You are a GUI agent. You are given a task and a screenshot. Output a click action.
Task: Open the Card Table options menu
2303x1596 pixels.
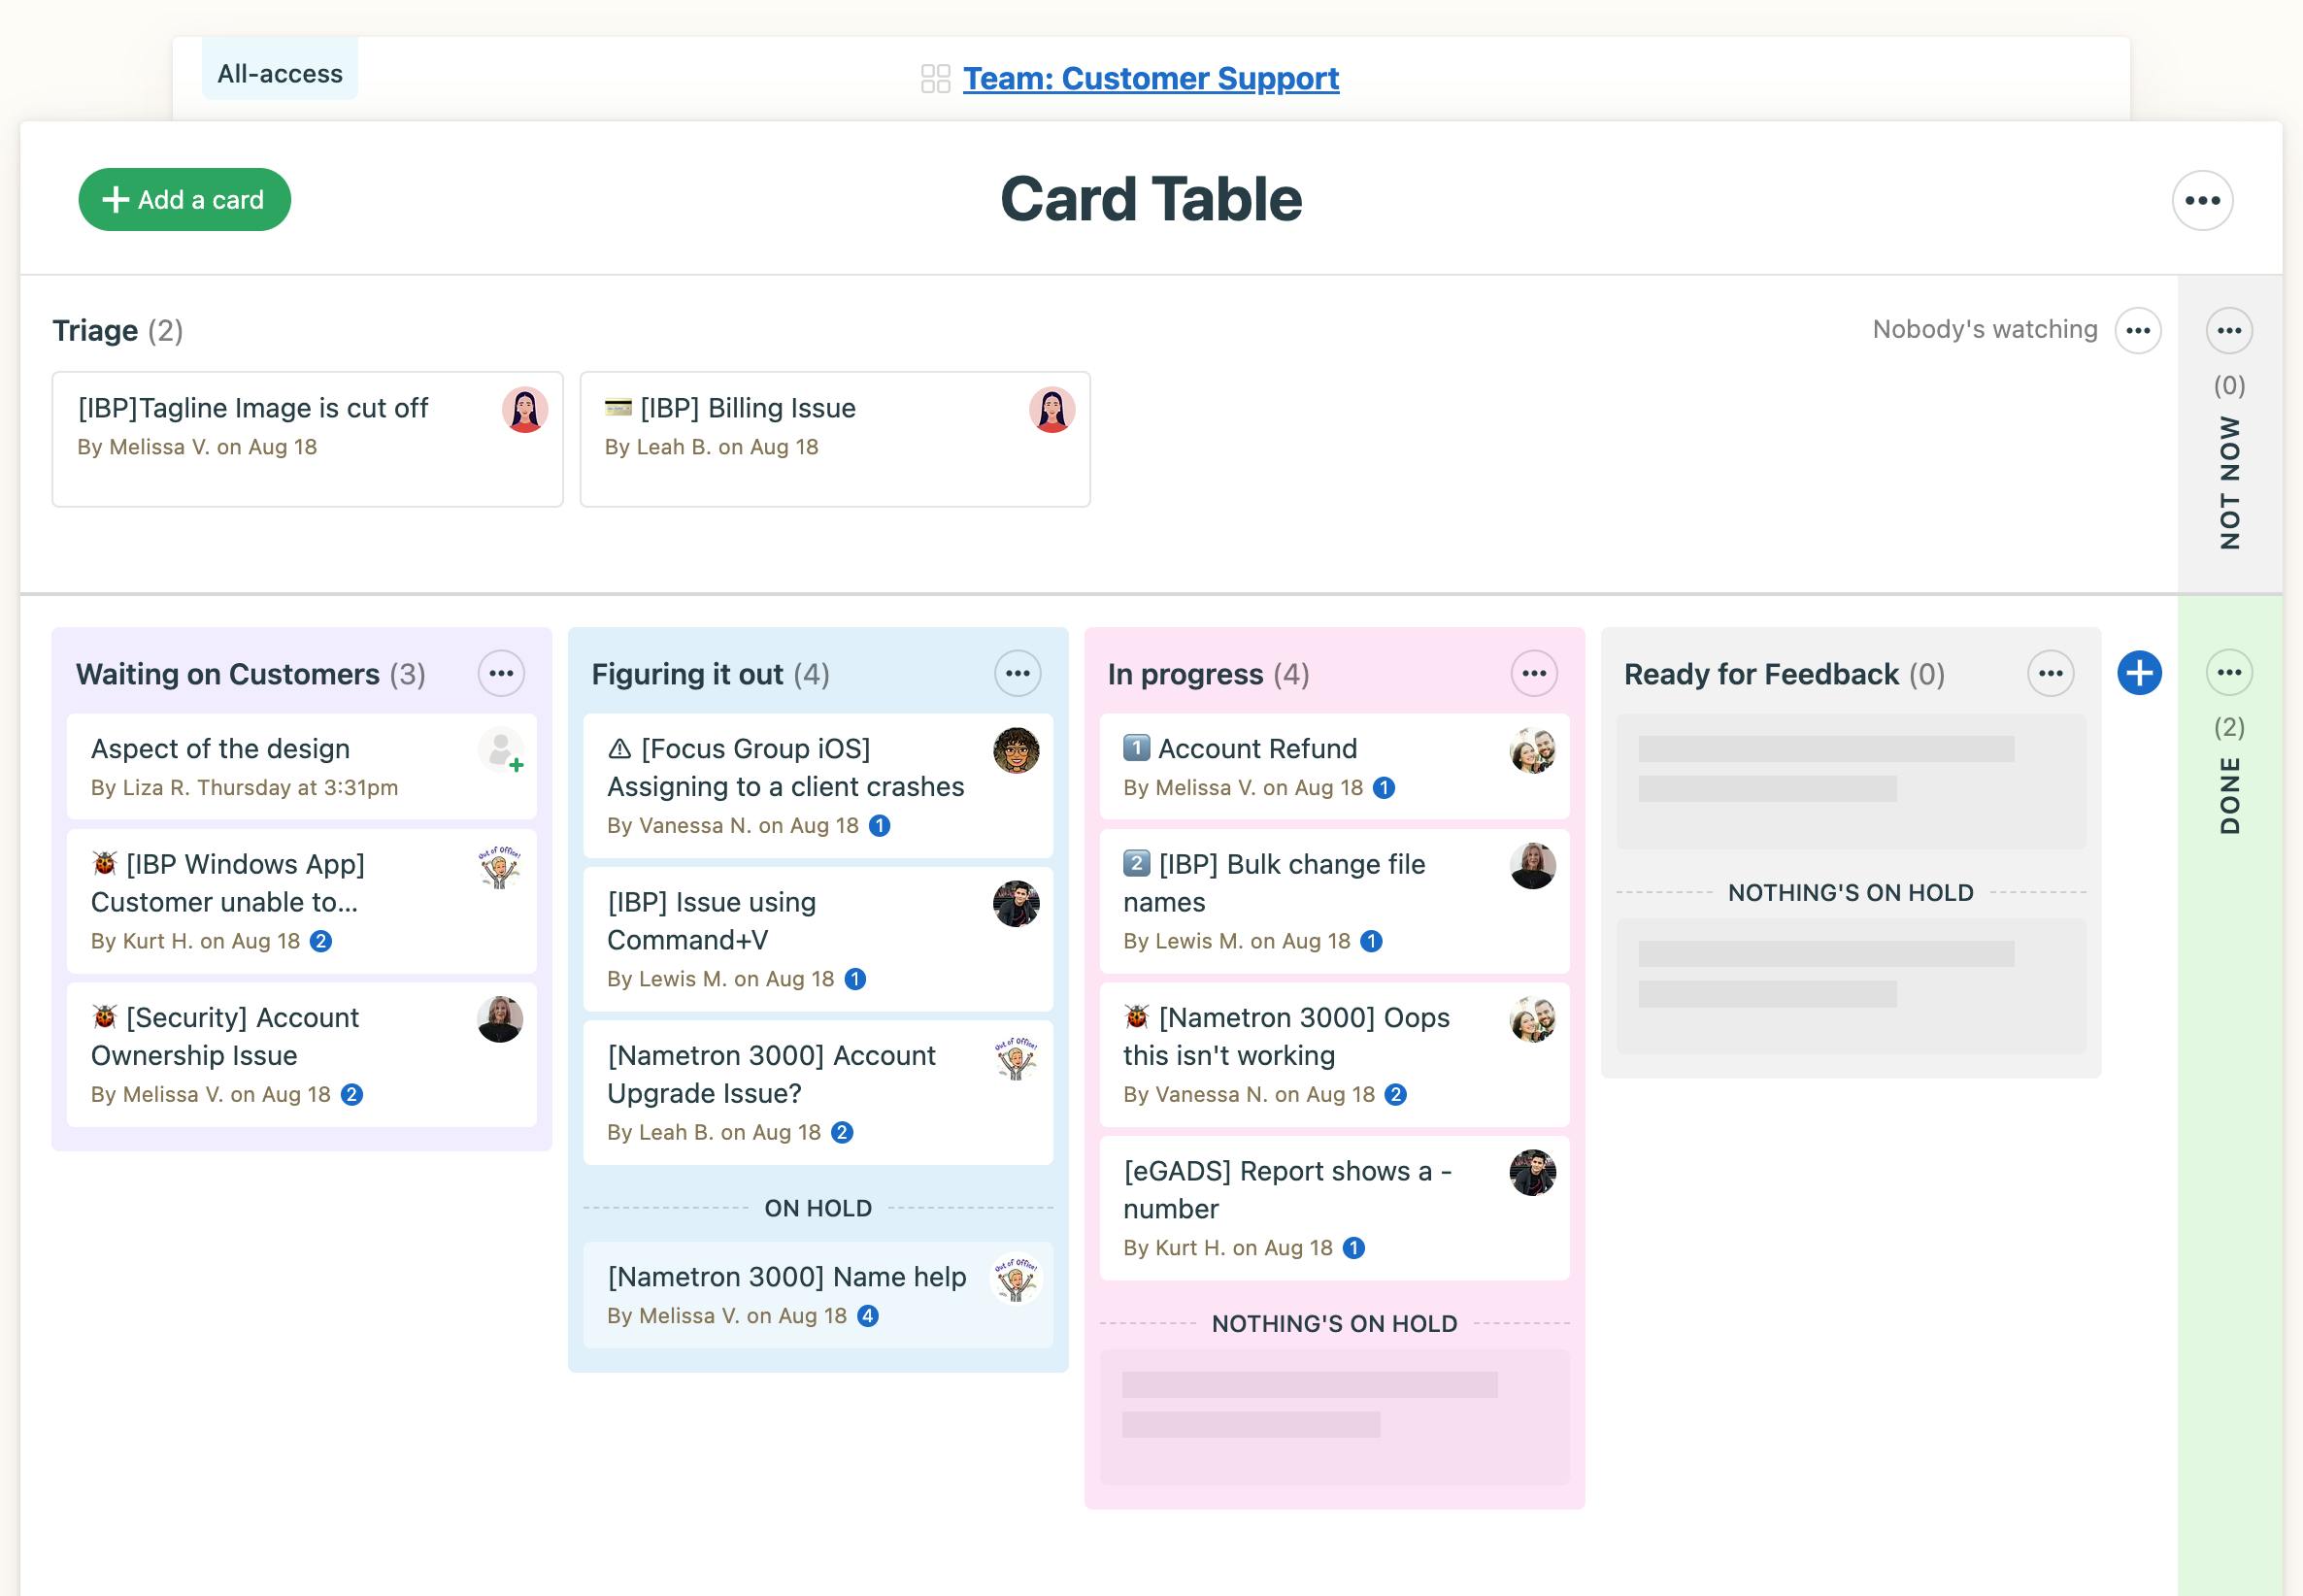pyautogui.click(x=2202, y=200)
